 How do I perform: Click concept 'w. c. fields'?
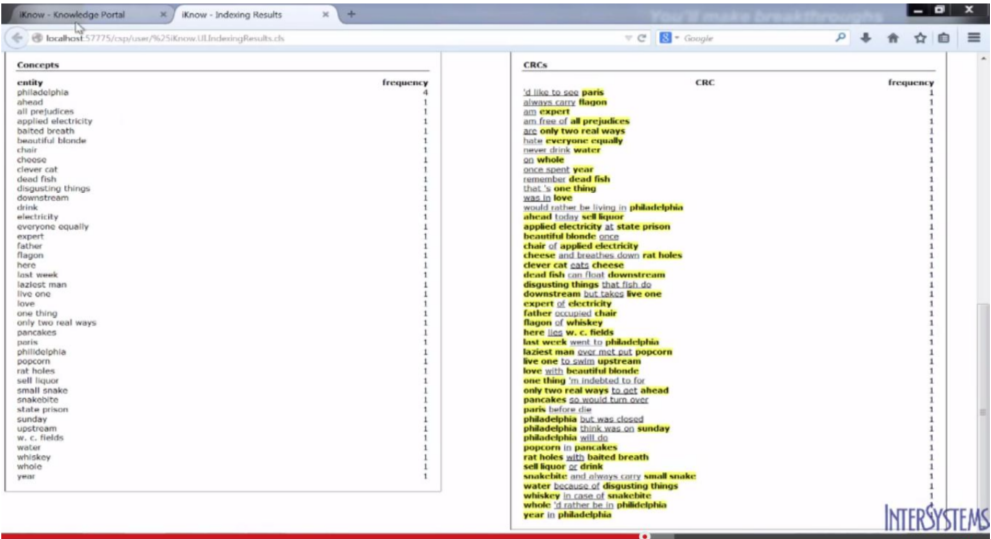click(40, 437)
